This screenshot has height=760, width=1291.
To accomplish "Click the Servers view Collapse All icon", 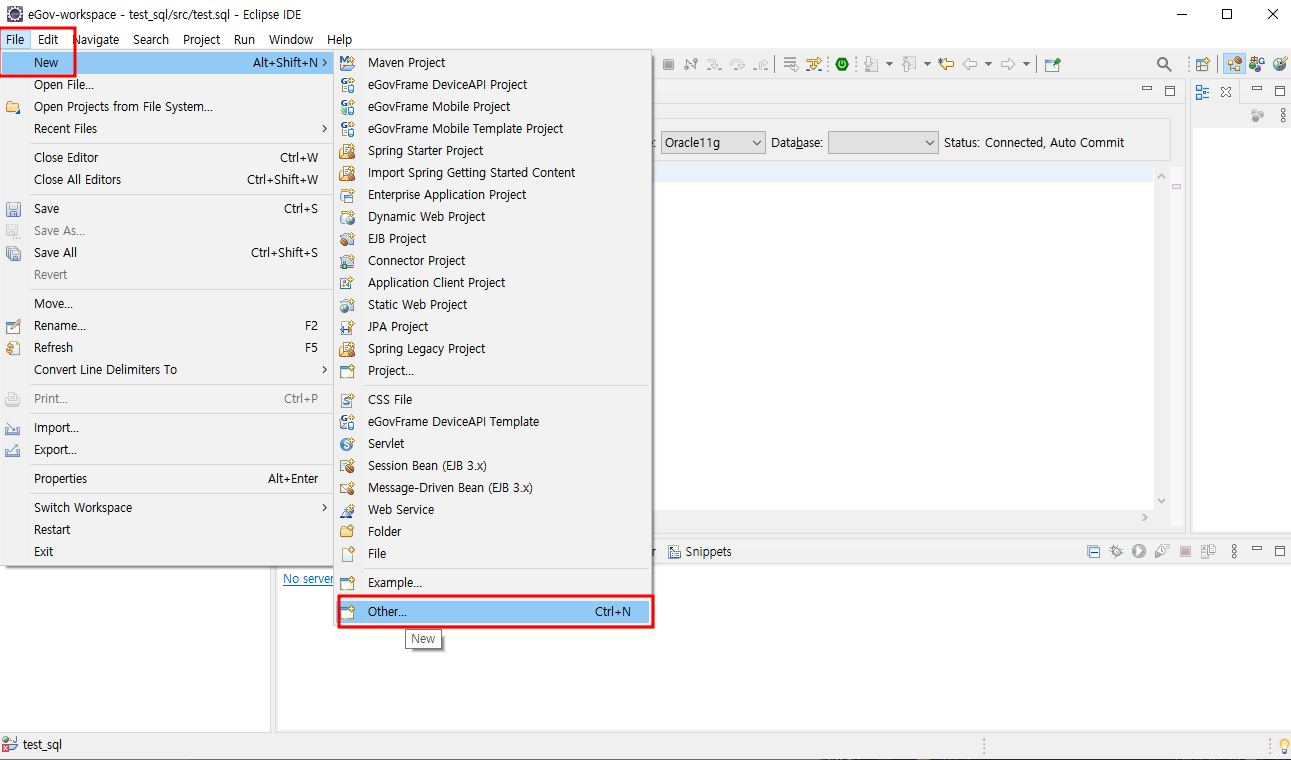I will pos(1093,551).
